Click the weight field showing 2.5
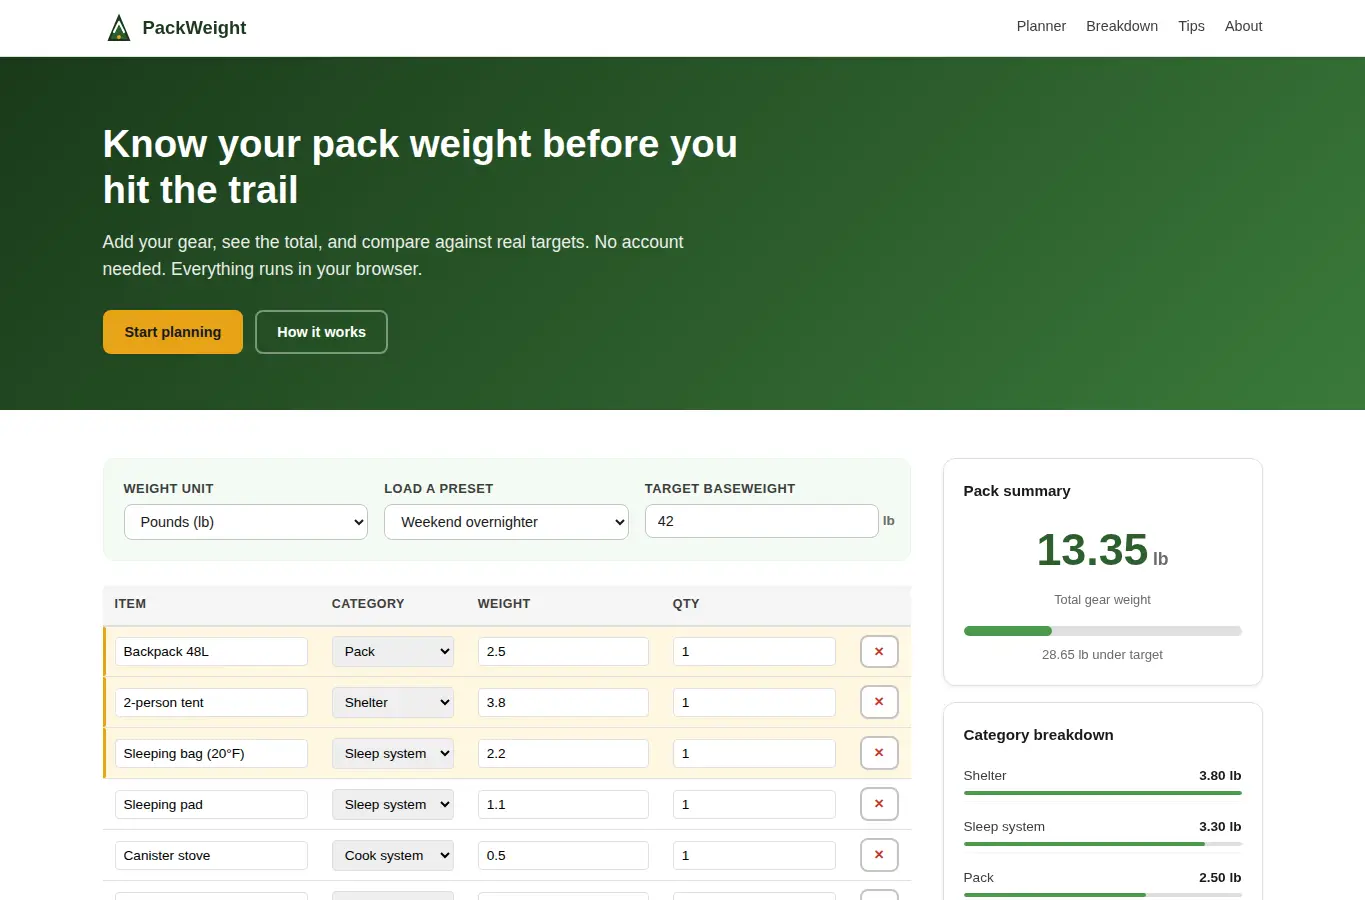This screenshot has width=1365, height=900. (x=563, y=652)
